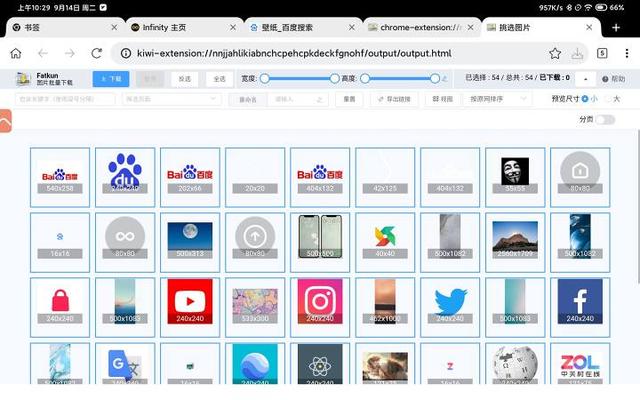
Task: Click the 重置 reset button
Action: point(349,99)
